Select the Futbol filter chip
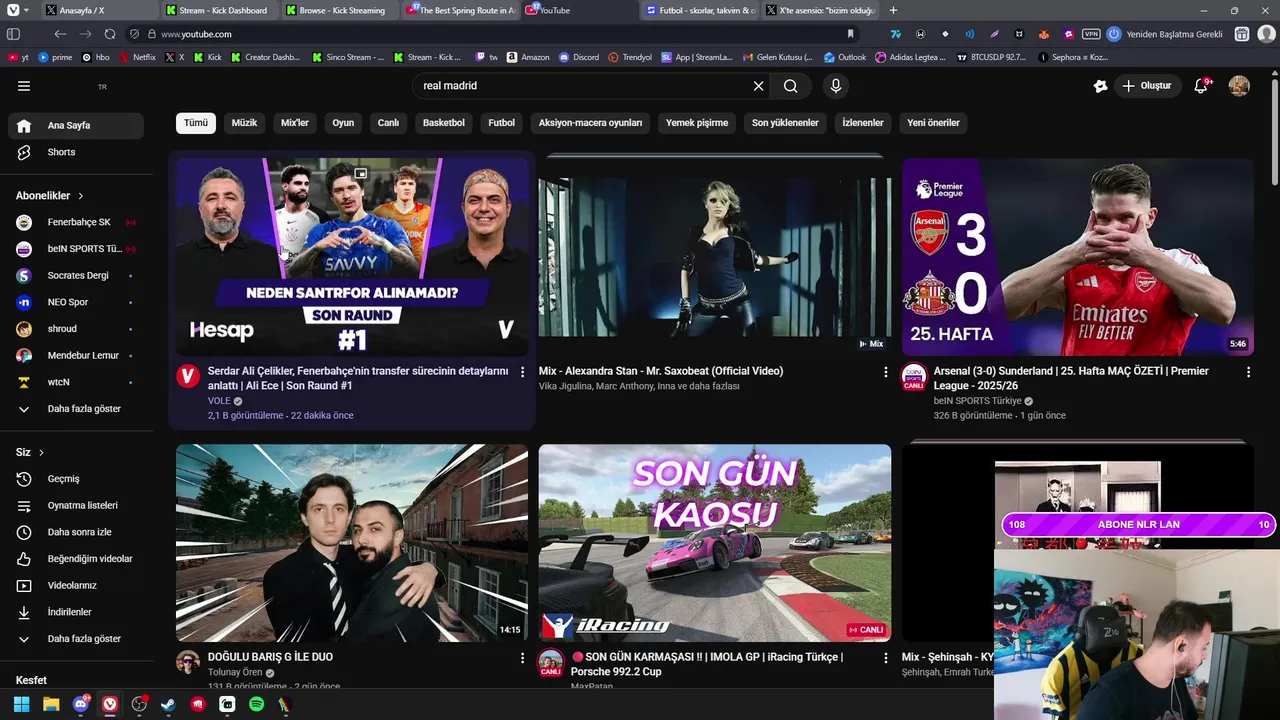1280x720 pixels. [502, 123]
